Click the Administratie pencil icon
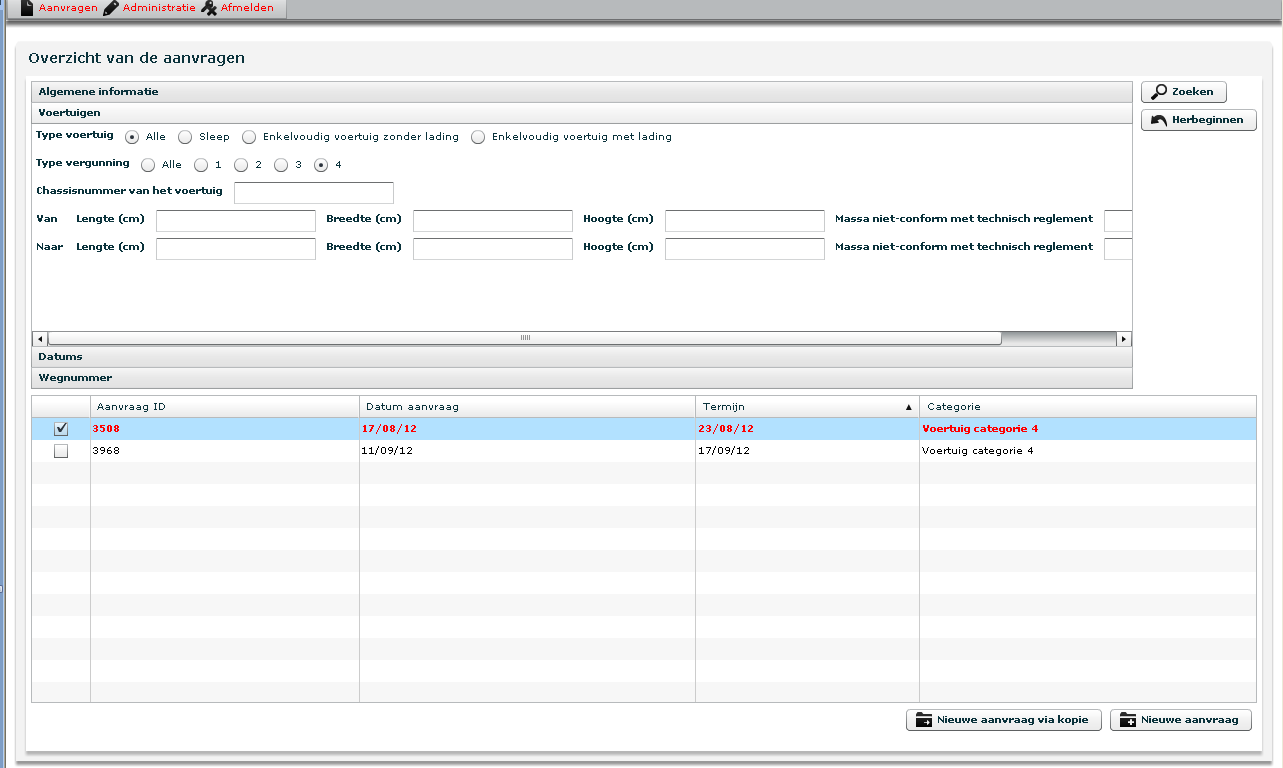The image size is (1283, 768). [111, 8]
